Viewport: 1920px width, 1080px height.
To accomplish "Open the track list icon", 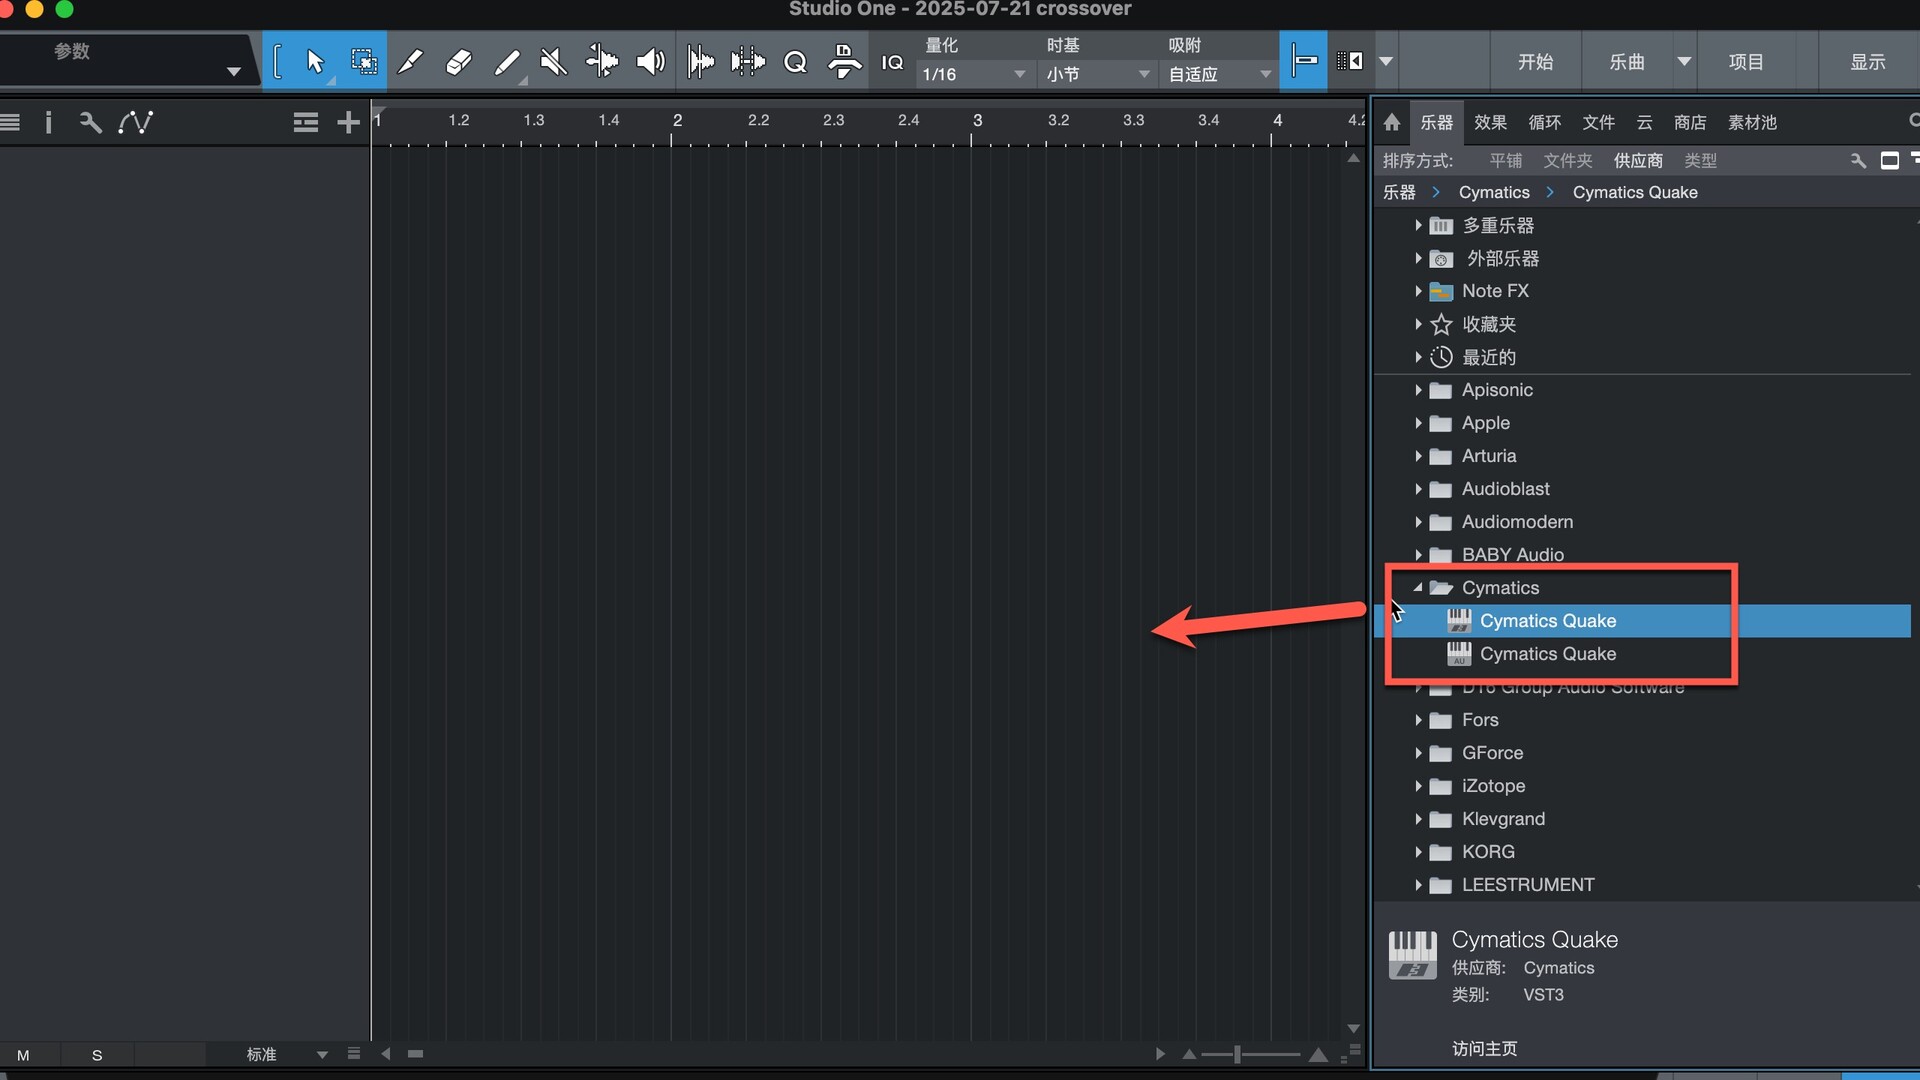I will pyautogui.click(x=10, y=122).
